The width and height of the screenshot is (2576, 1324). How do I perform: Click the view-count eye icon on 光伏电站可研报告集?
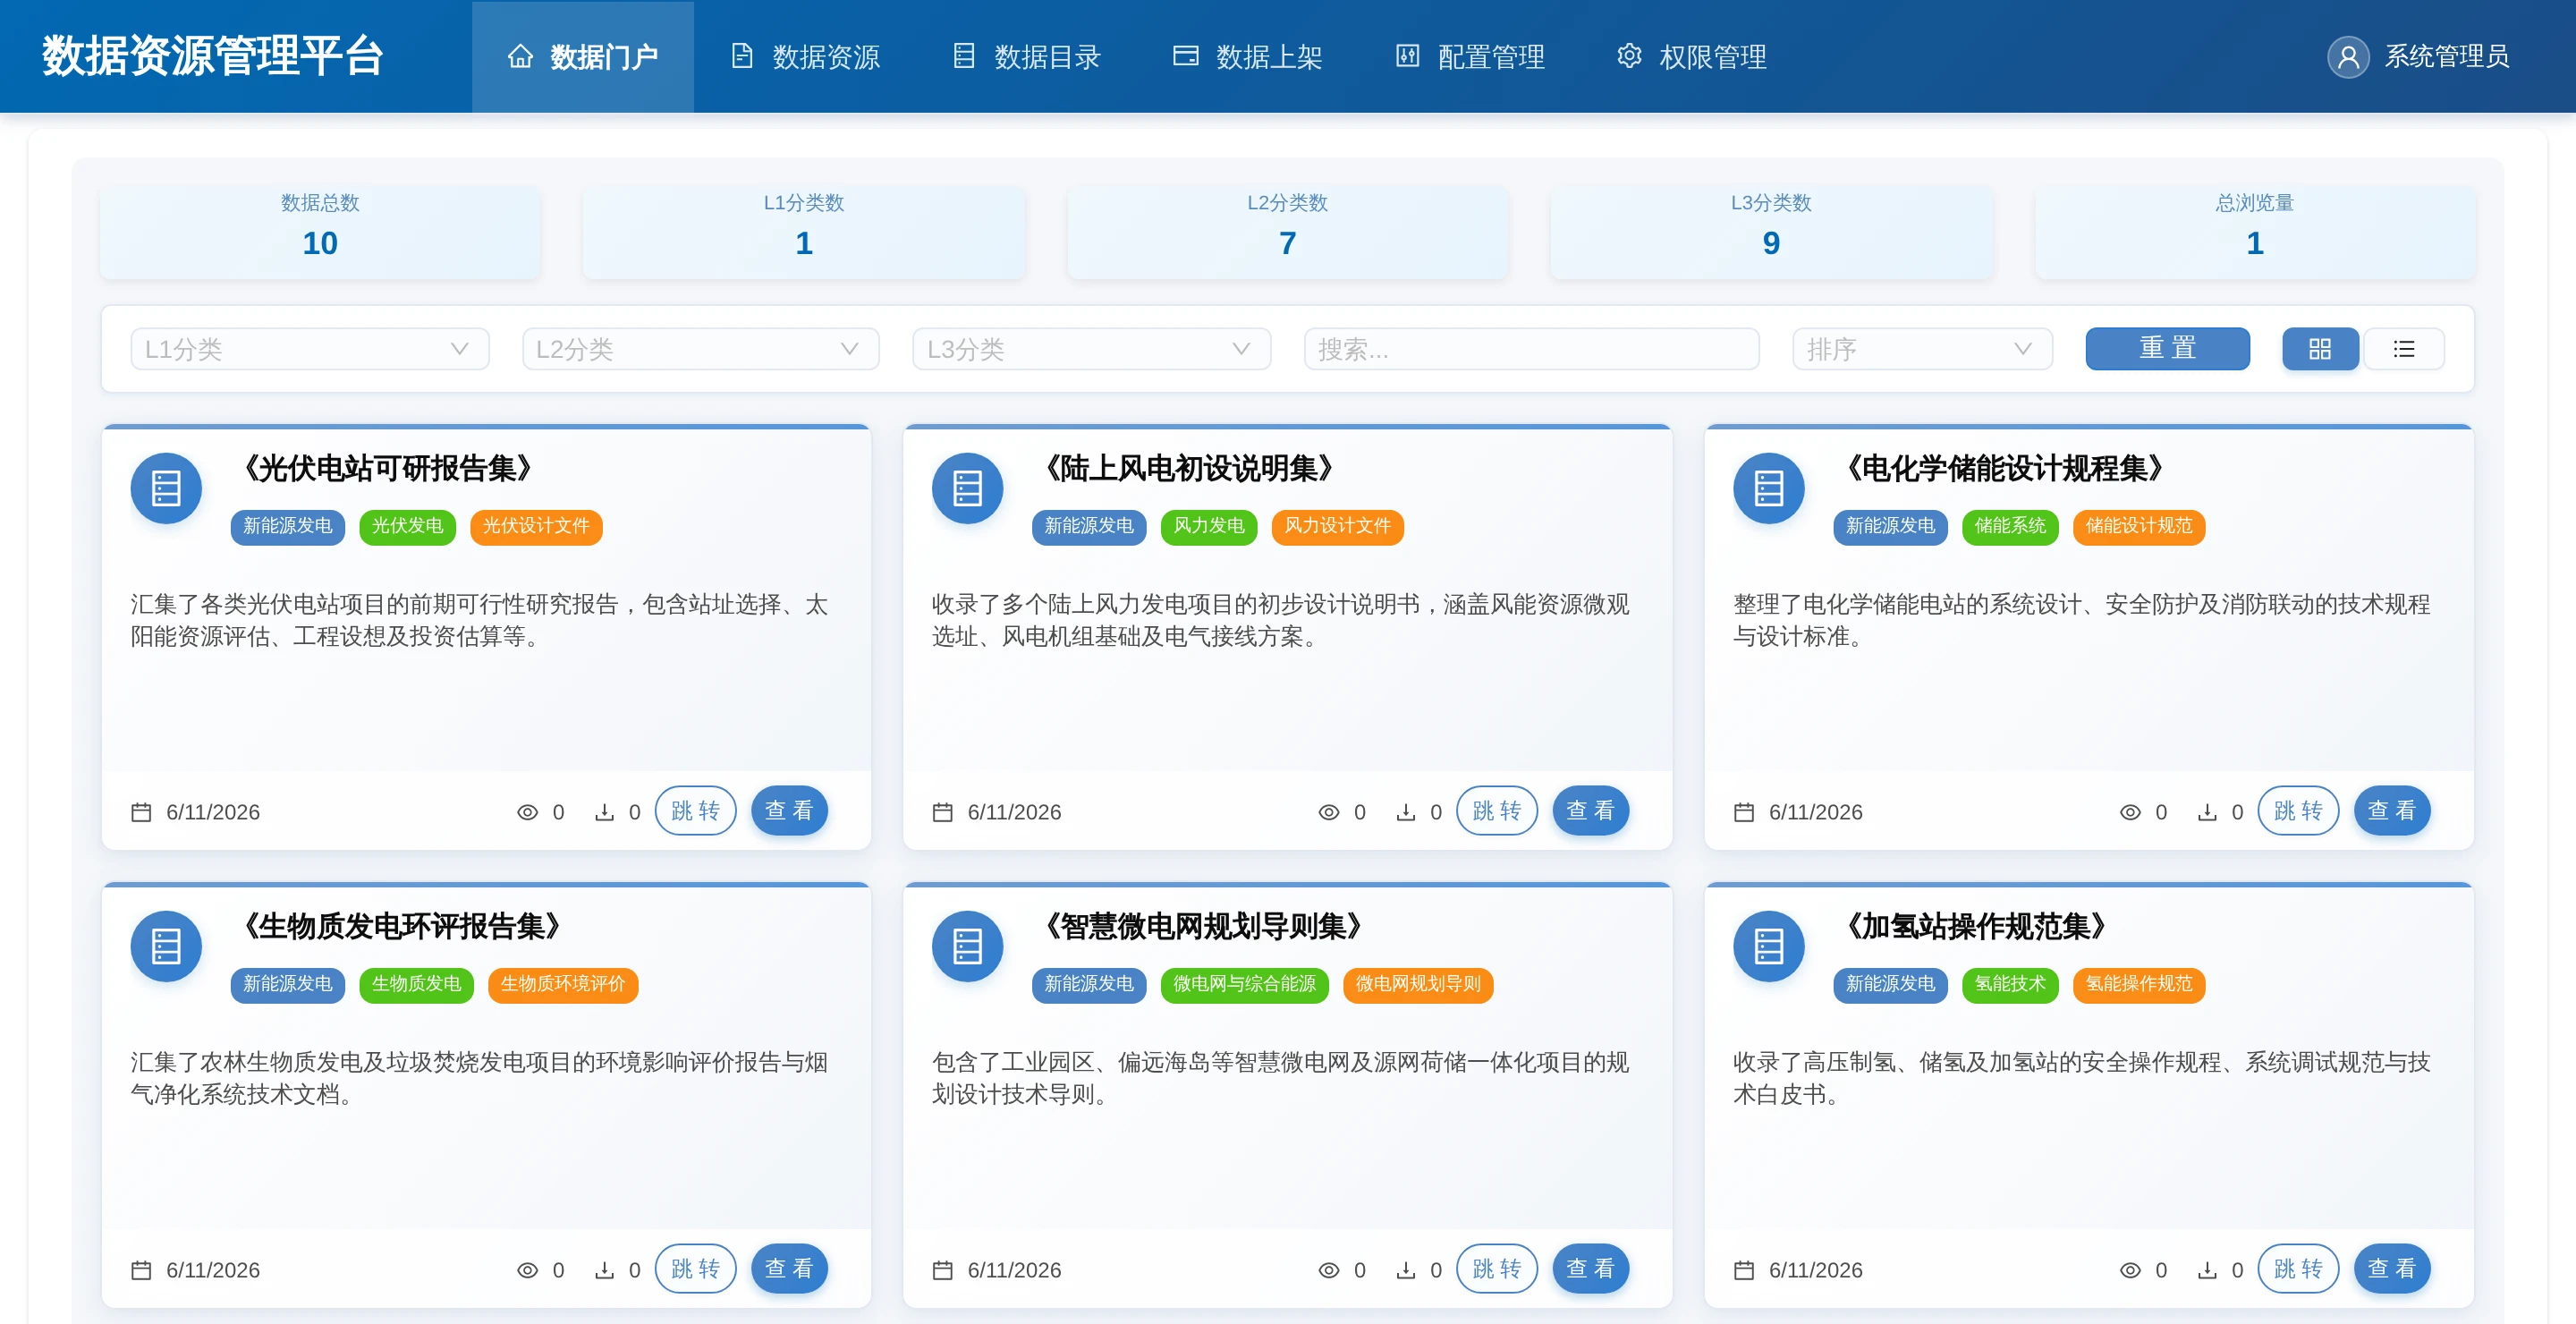[x=527, y=812]
